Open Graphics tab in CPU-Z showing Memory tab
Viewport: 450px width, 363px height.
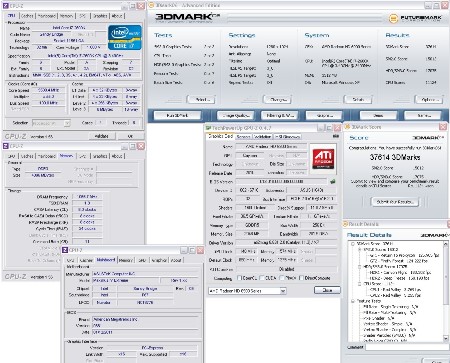[100, 156]
